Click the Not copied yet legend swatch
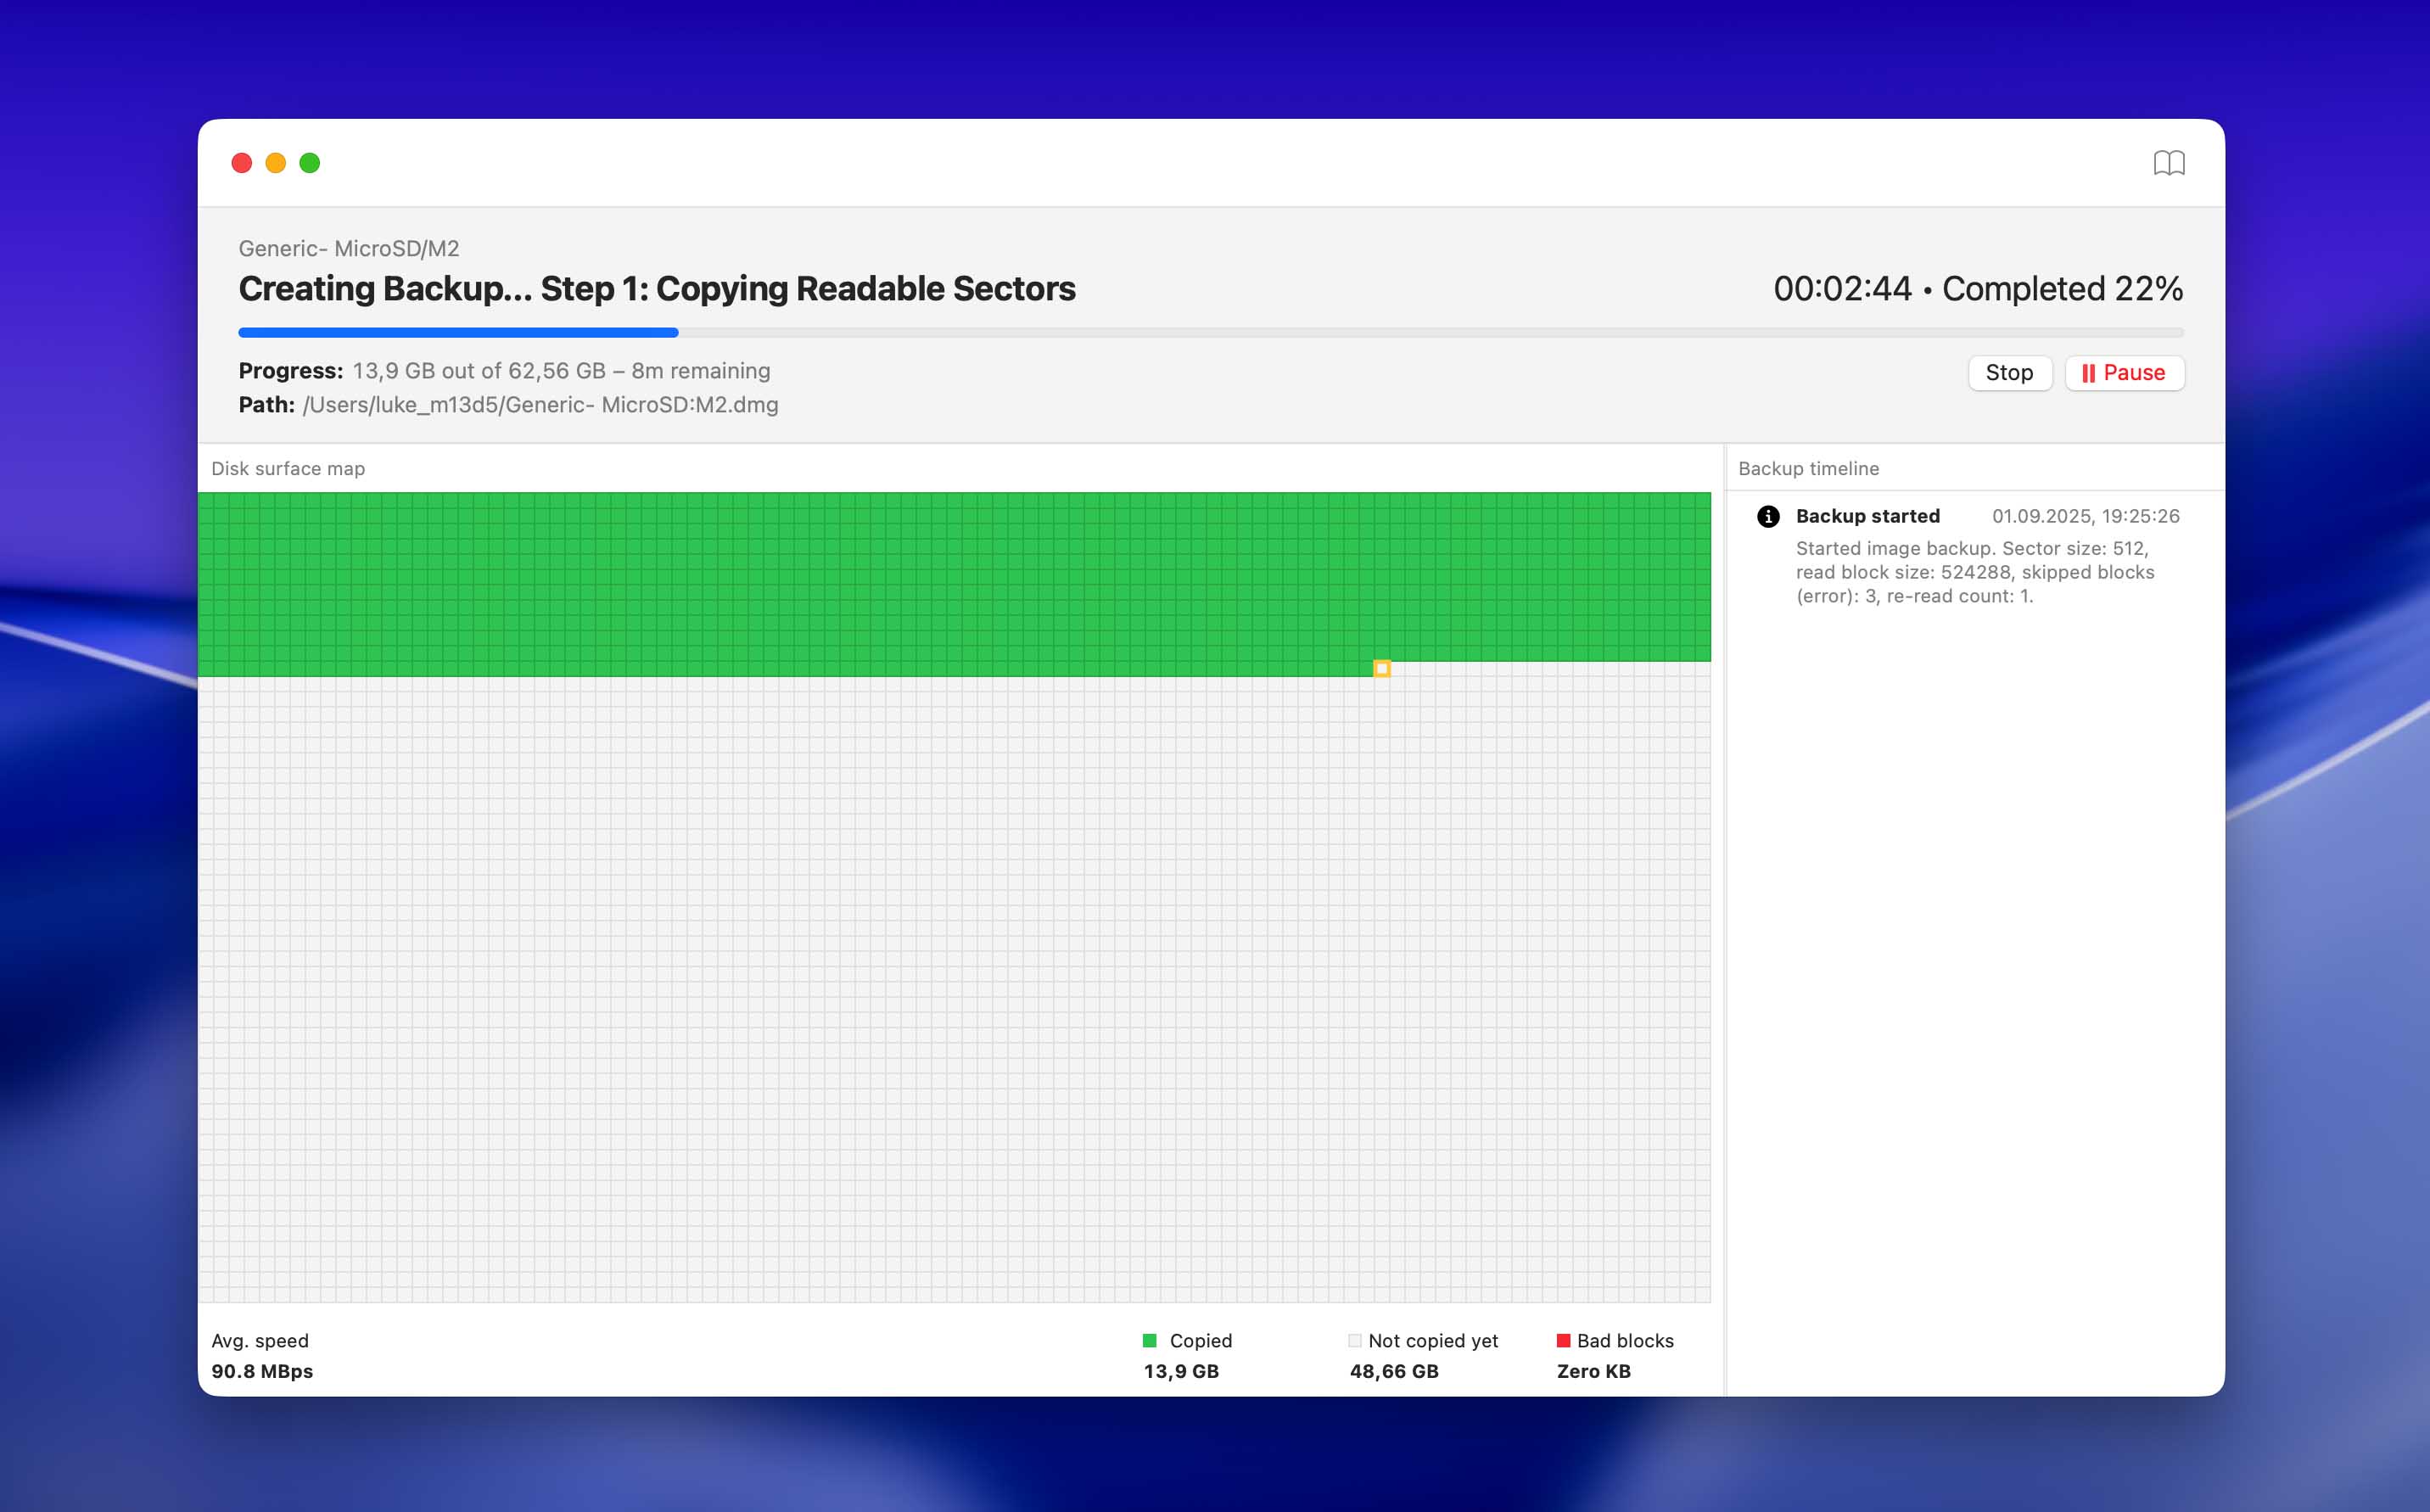The width and height of the screenshot is (2430, 1512). click(1355, 1340)
